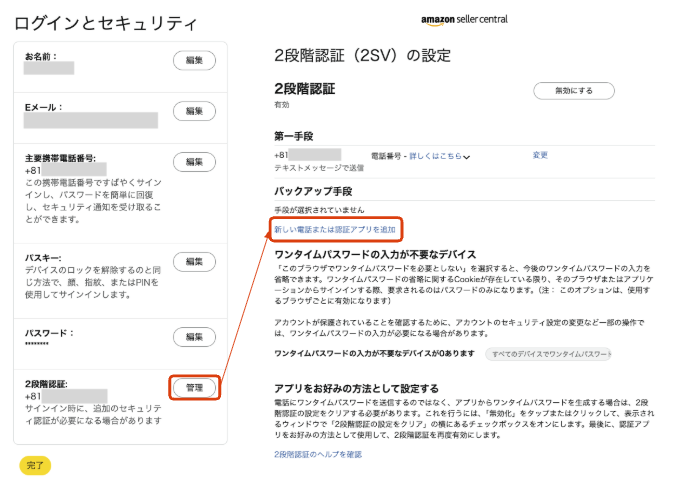Click すべてのデバイスでワンタイムパスワード button
This screenshot has width=676, height=486.
548,354
